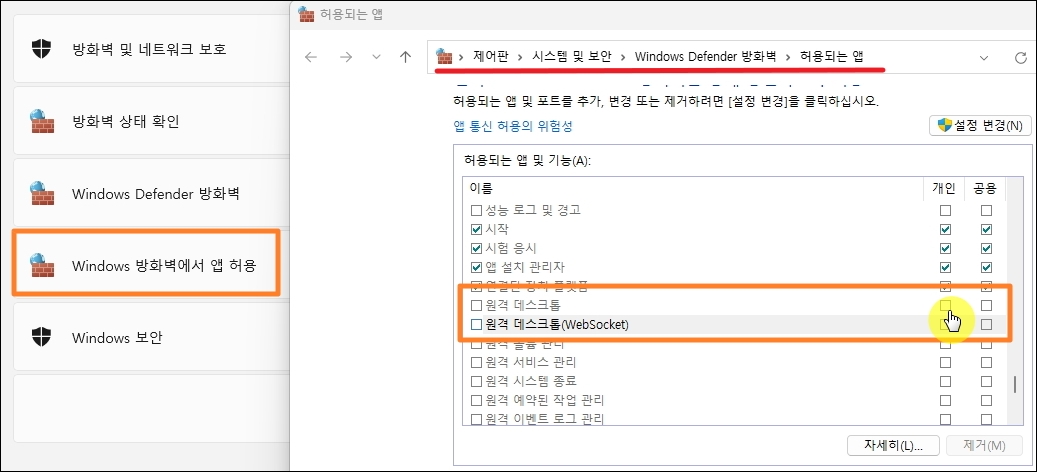Enable 공용 for 원격 데스크톱

coord(987,305)
